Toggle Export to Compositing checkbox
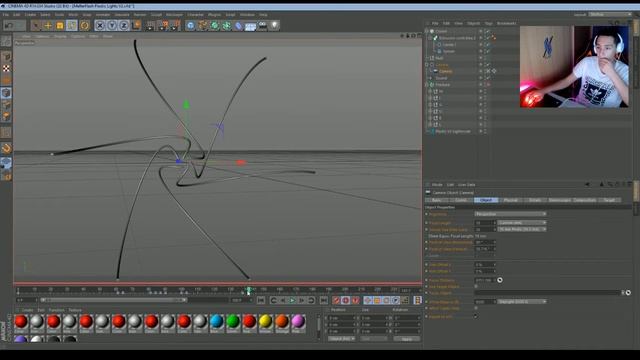The height and width of the screenshot is (360, 640). [476, 316]
